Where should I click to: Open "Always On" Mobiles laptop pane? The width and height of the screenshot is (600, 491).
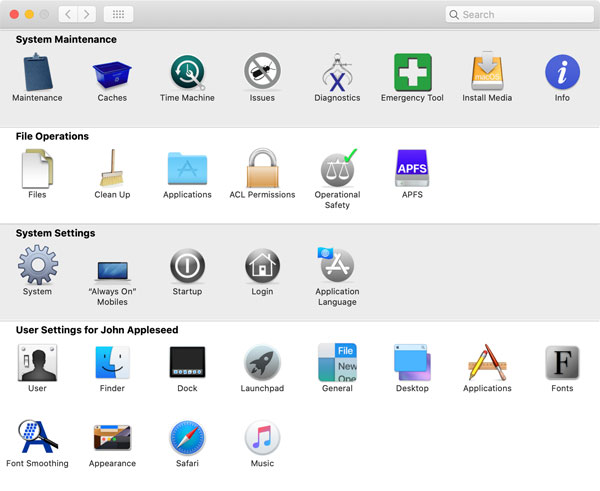pyautogui.click(x=112, y=271)
